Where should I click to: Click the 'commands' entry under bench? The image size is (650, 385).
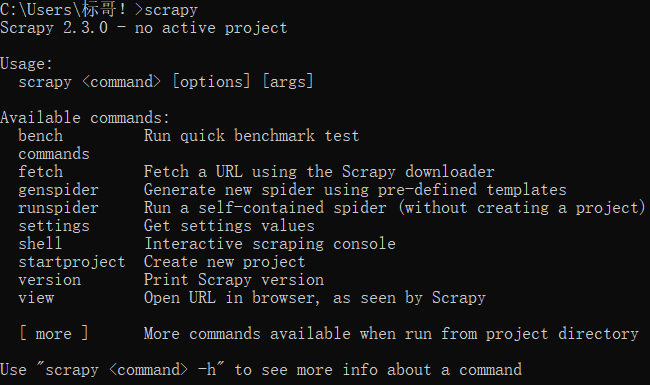pyautogui.click(x=54, y=154)
